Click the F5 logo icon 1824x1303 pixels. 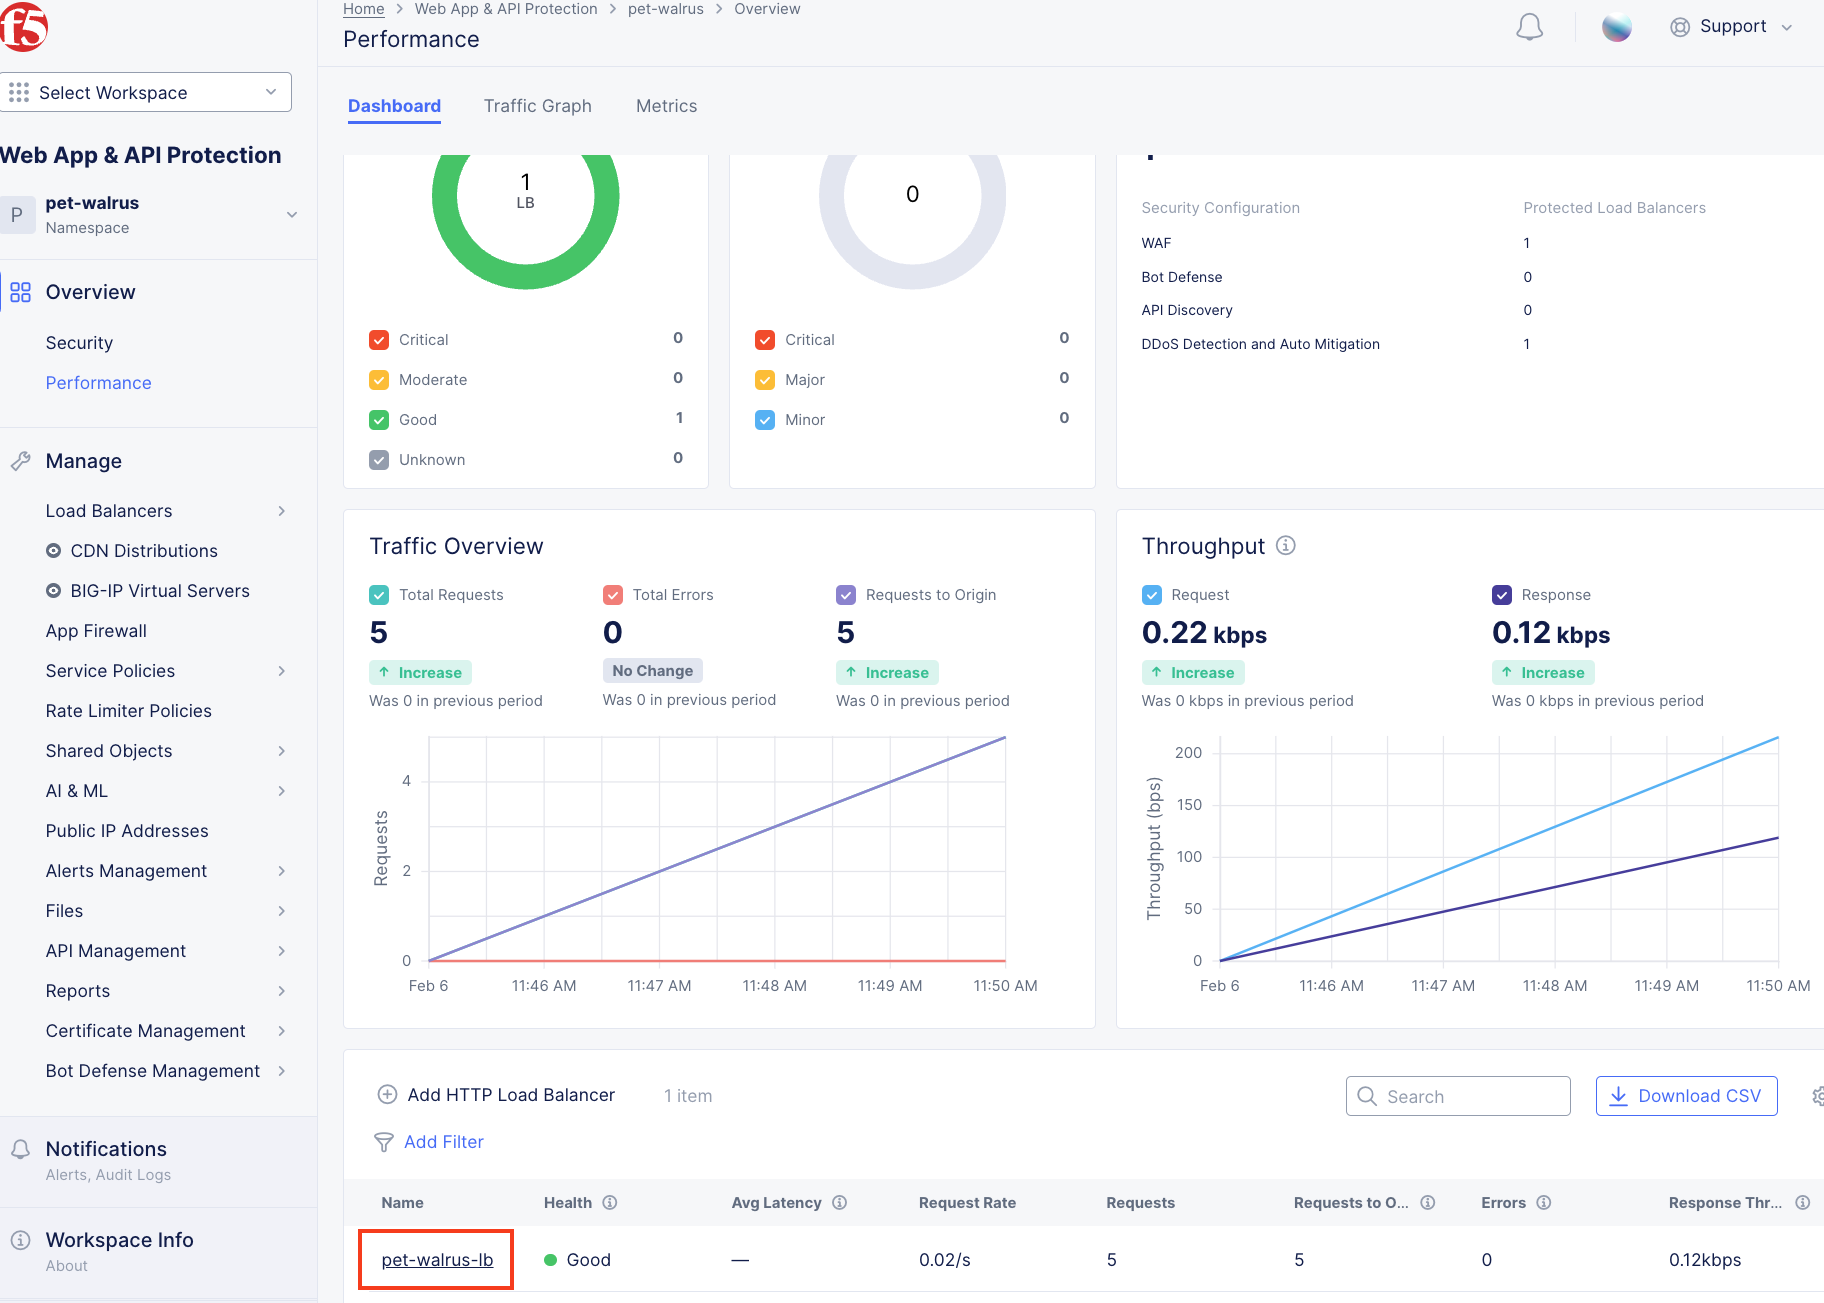click(x=22, y=26)
